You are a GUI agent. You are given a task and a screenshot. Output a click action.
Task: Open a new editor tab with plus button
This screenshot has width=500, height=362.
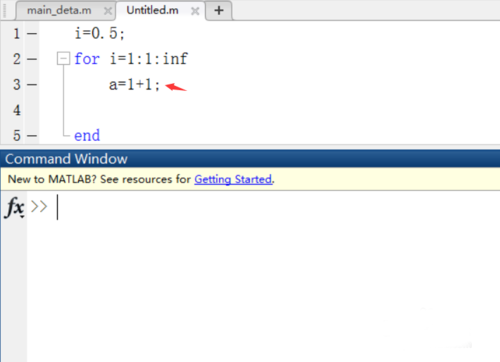tap(219, 11)
